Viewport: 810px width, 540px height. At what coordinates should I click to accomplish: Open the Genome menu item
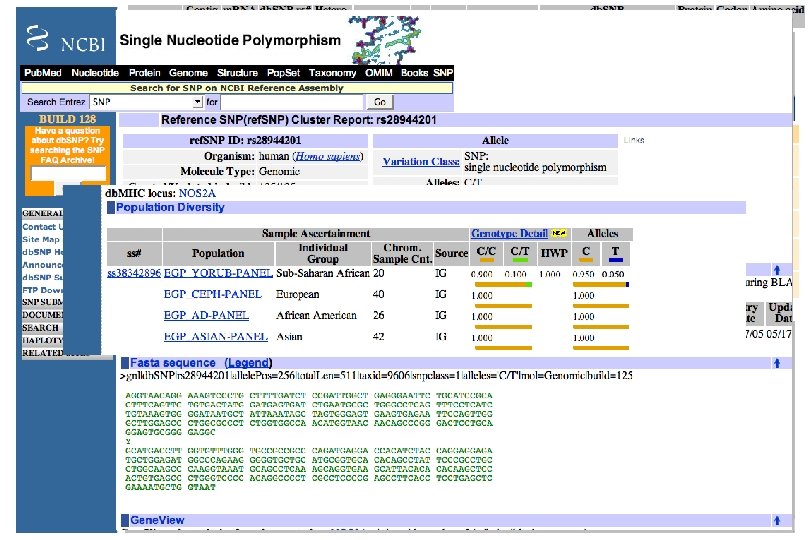(188, 73)
